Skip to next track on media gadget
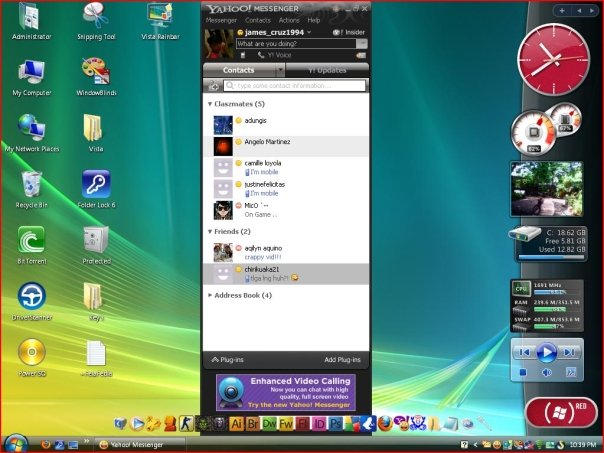Screen dimensions: 604x453 [x=569, y=352]
